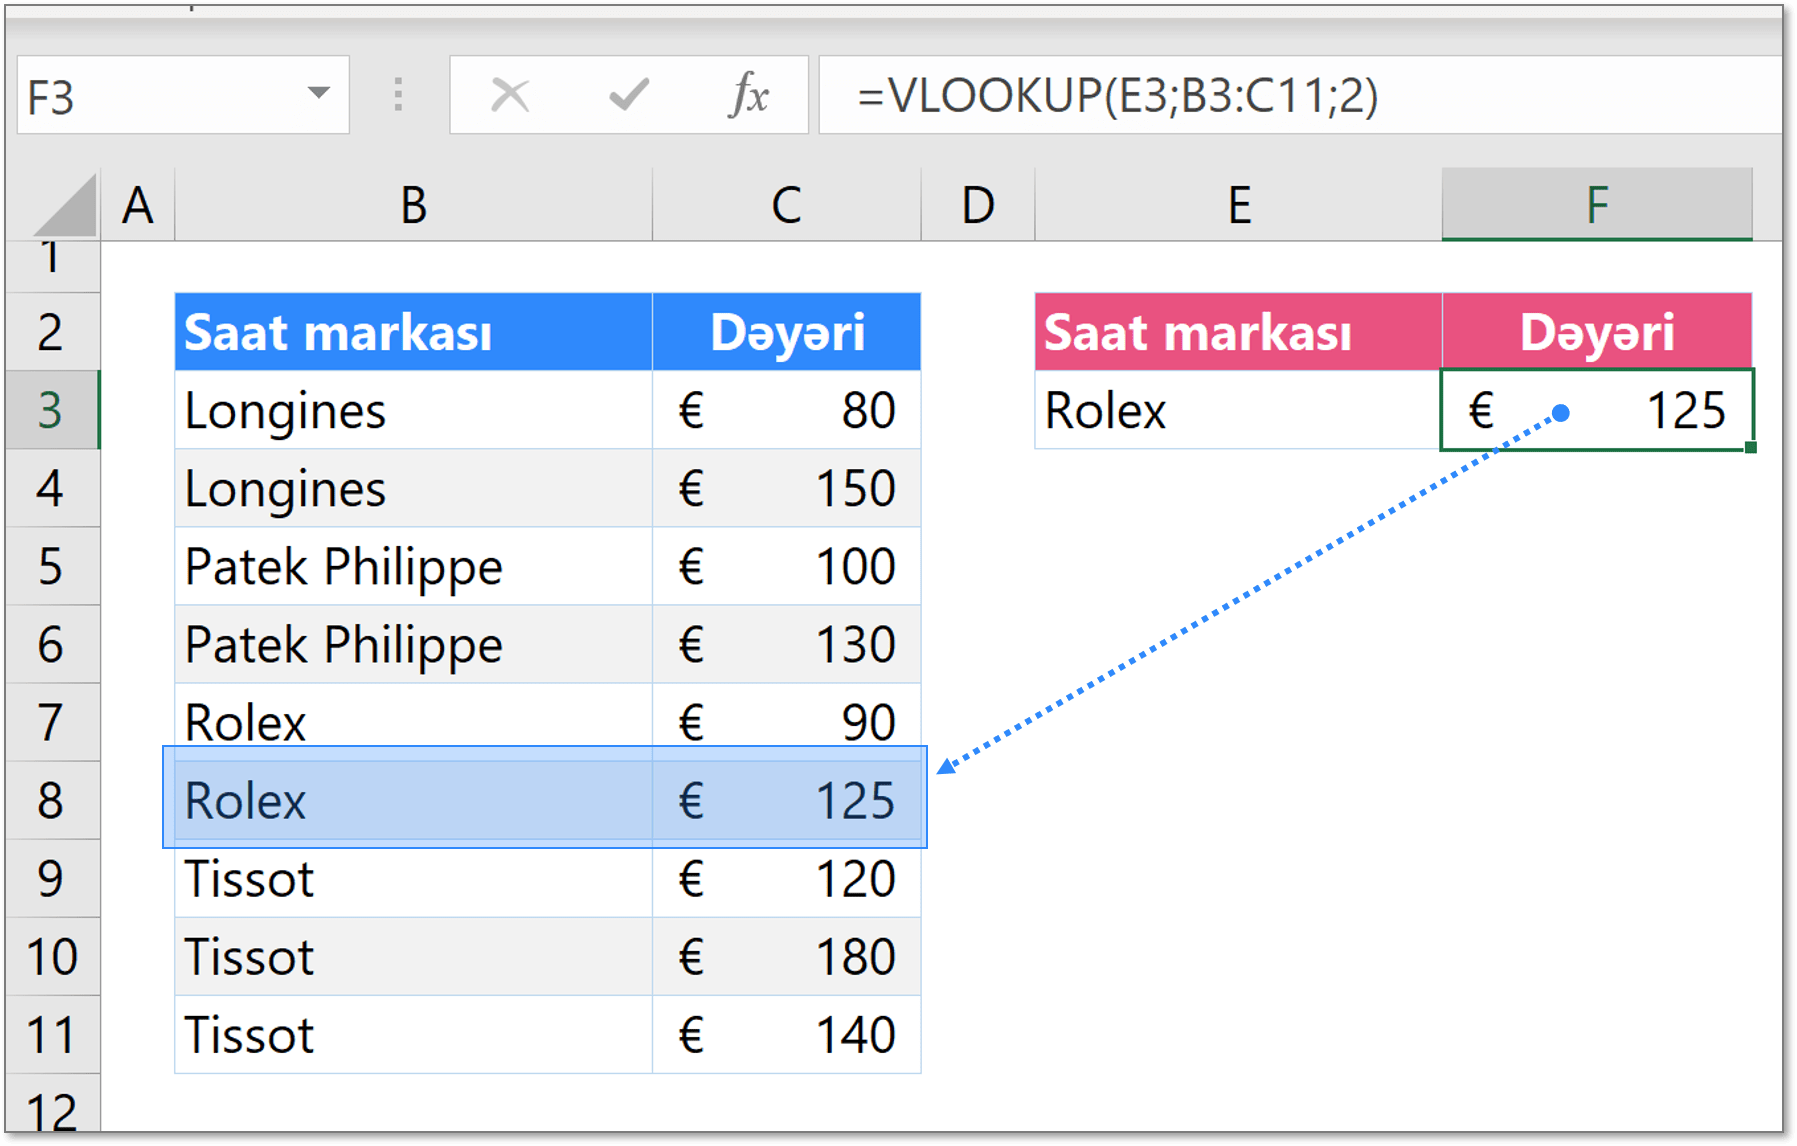Click the pink 'Saat markası' header cell
The width and height of the screenshot is (1797, 1146).
(x=1238, y=332)
